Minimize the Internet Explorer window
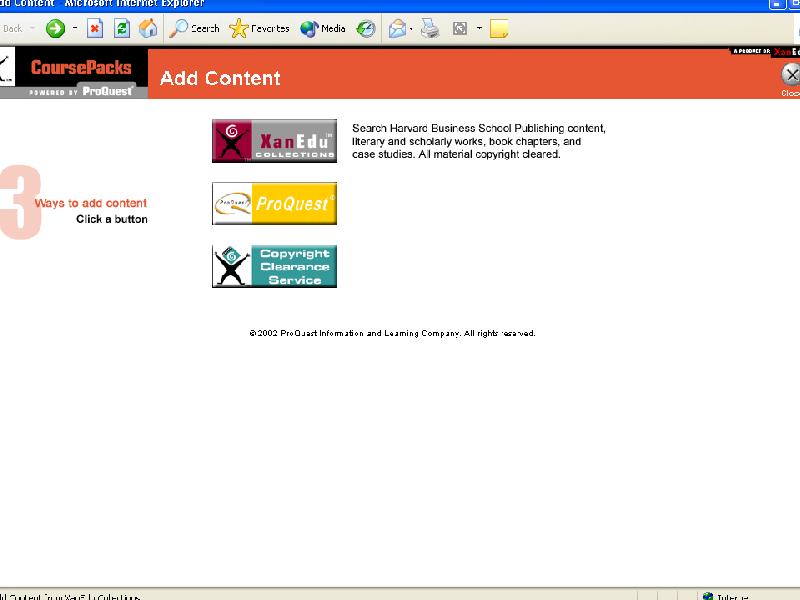Viewport: 800px width, 600px height. pos(777,4)
